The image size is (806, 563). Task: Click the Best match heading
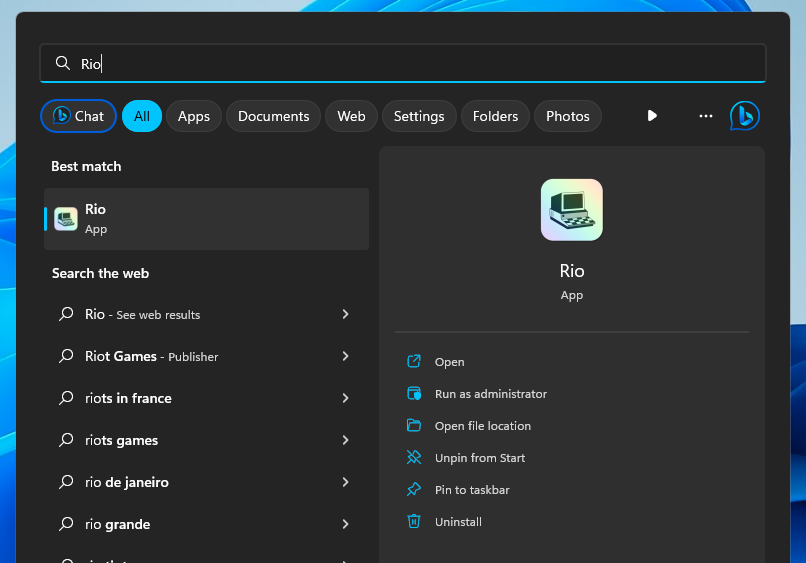[x=86, y=167]
